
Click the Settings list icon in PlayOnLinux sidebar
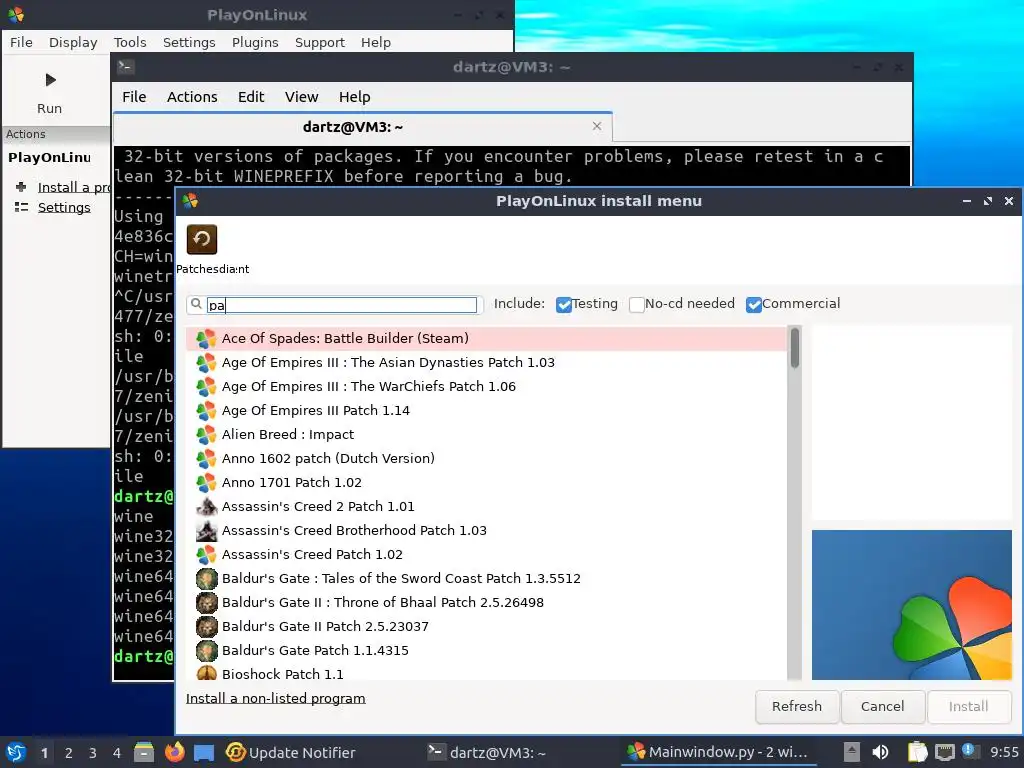click(21, 207)
